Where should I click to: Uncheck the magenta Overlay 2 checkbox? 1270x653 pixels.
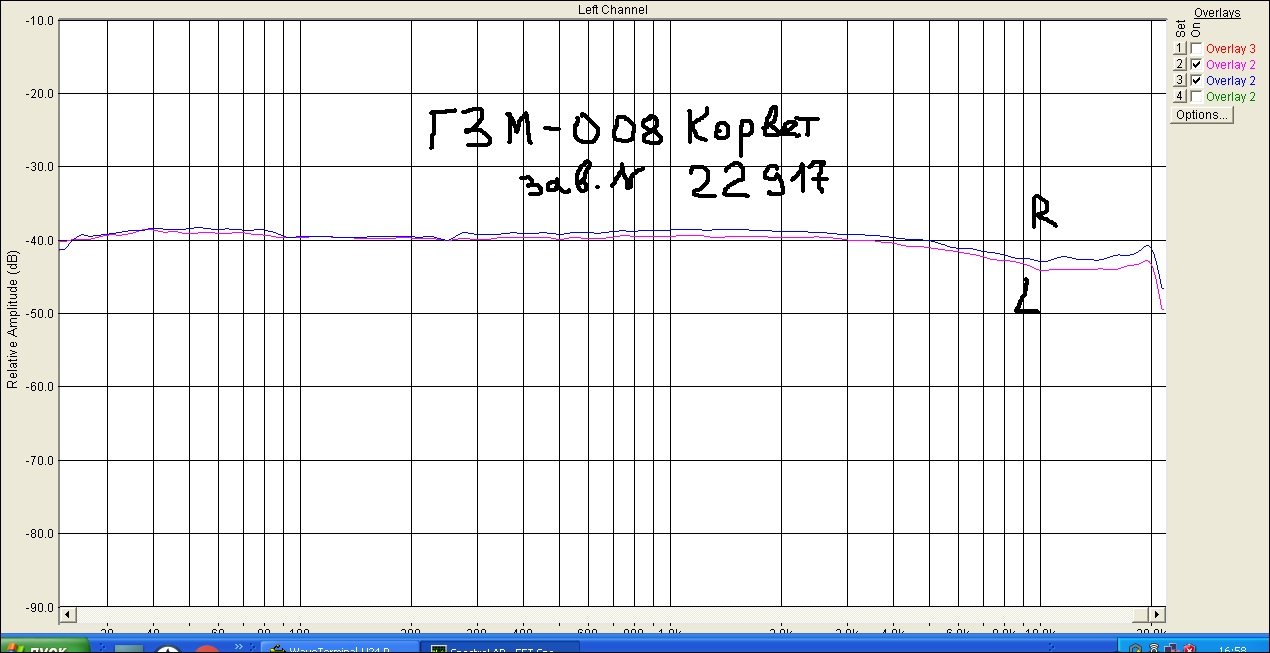(x=1196, y=64)
